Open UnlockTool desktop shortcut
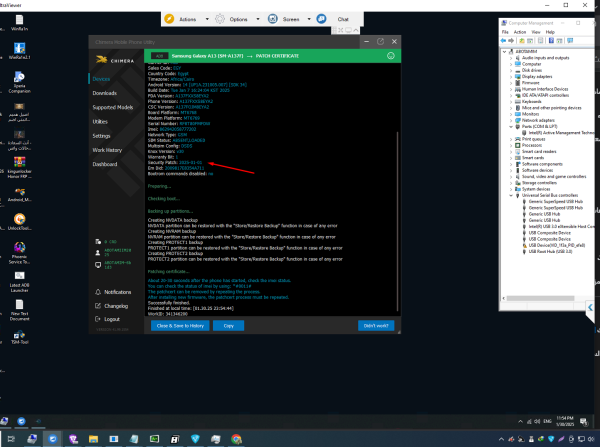This screenshot has width=600, height=447. point(19,222)
